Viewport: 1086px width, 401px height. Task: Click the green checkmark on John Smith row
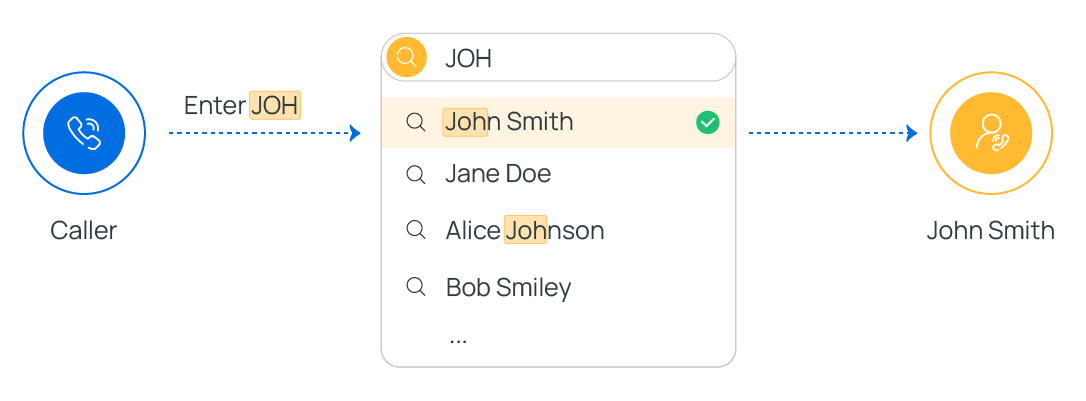click(708, 122)
